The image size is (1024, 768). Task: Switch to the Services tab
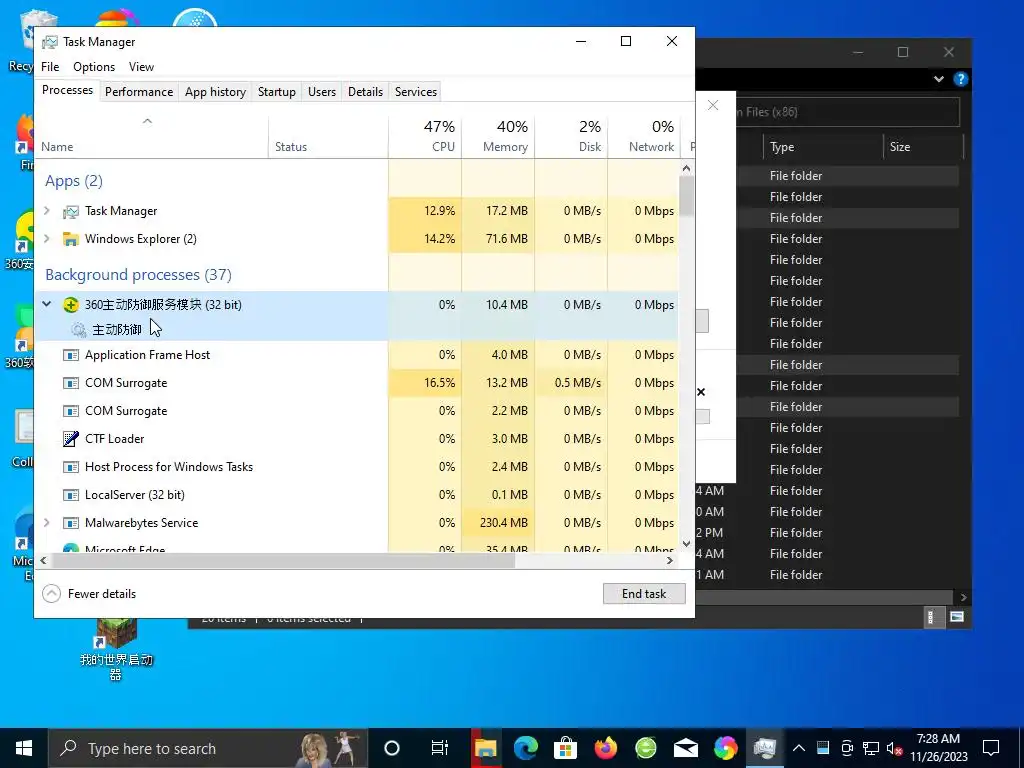[416, 92]
